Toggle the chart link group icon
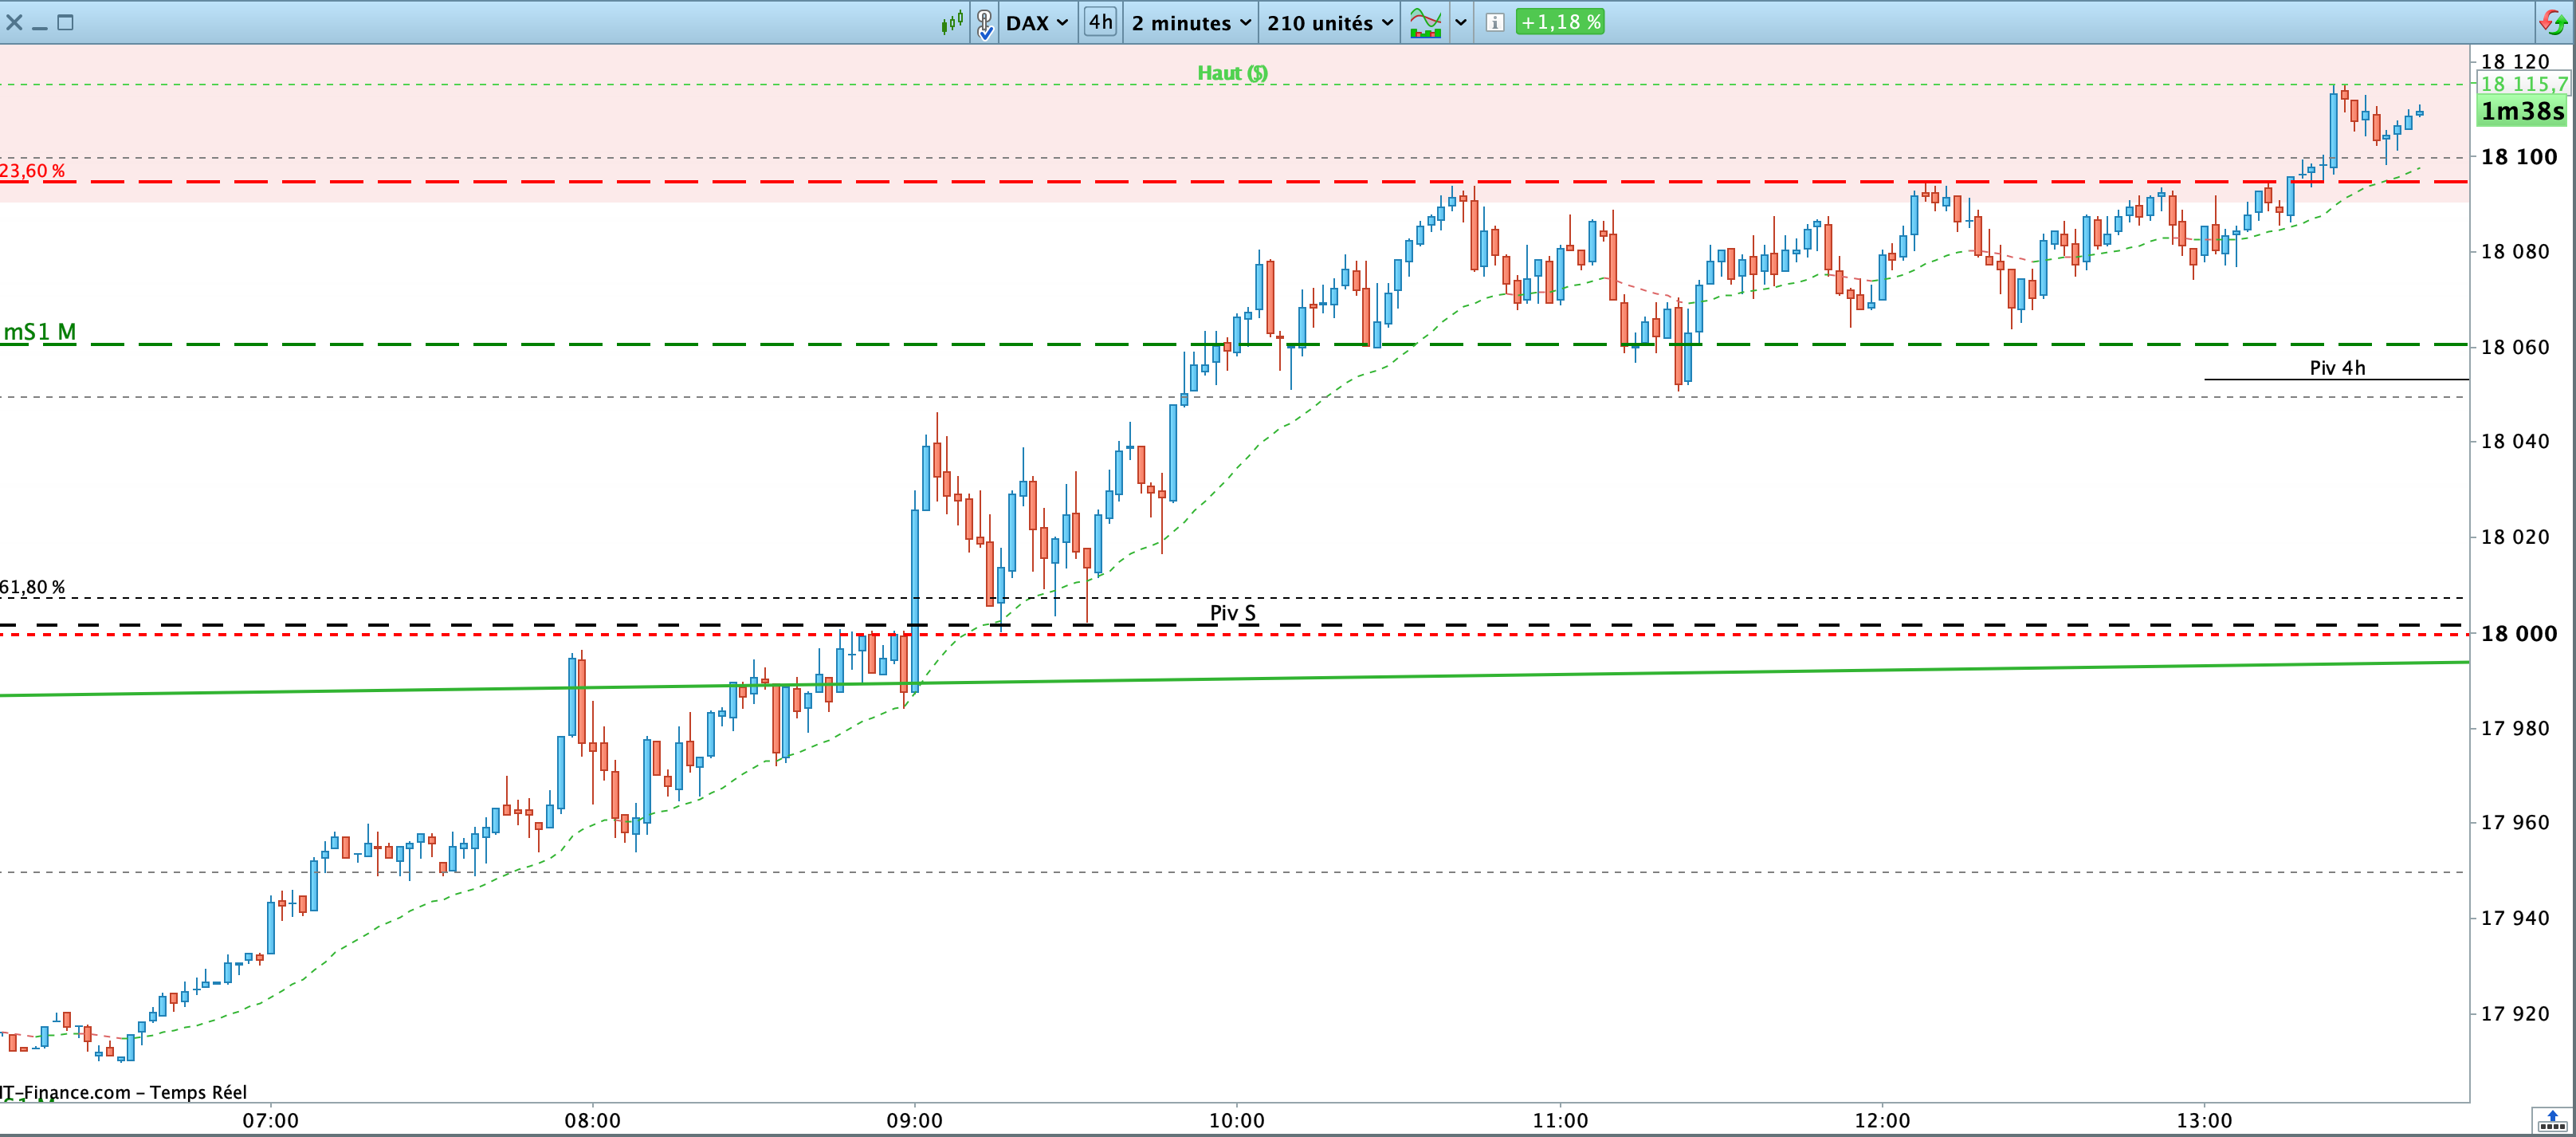The width and height of the screenshot is (2576, 1137). coord(985,22)
